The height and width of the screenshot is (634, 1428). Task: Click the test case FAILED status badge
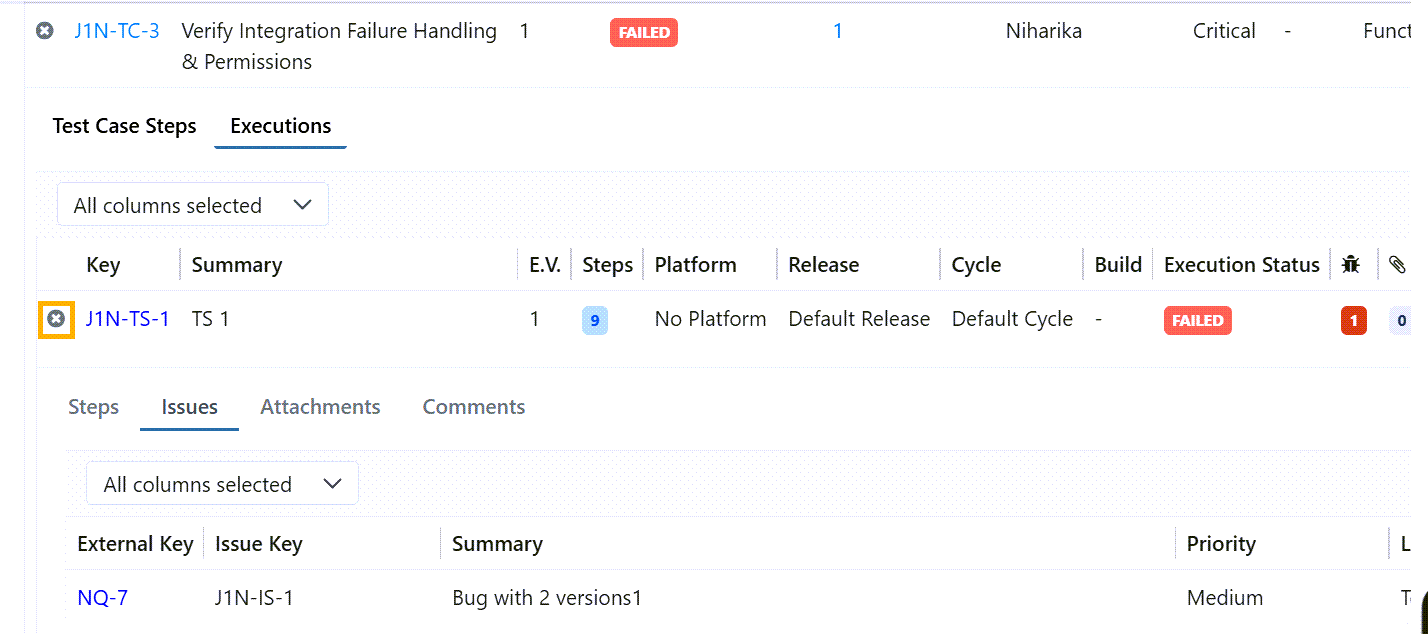[644, 32]
